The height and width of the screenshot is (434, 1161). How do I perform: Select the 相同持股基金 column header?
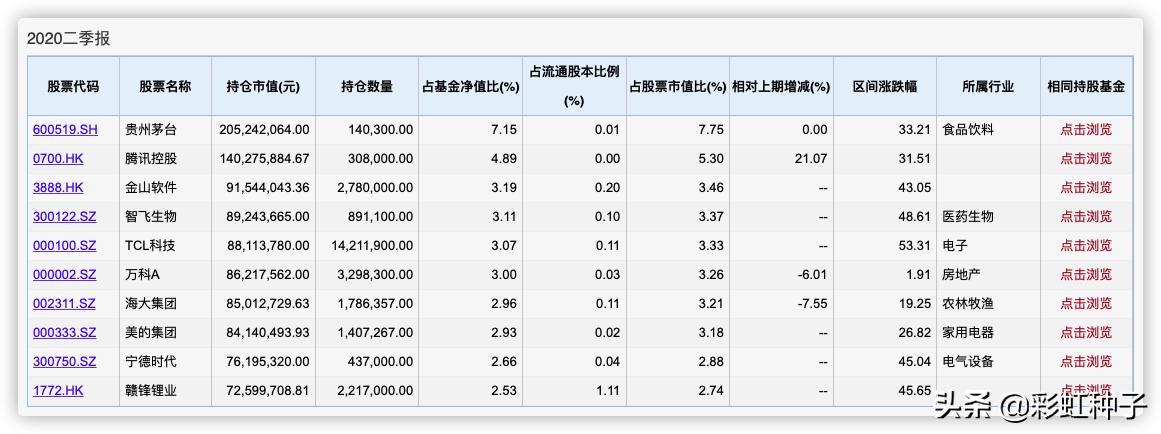1086,86
